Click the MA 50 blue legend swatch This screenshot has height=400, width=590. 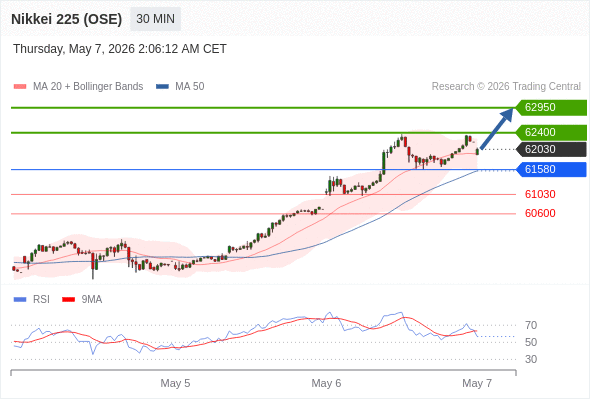[x=163, y=87]
